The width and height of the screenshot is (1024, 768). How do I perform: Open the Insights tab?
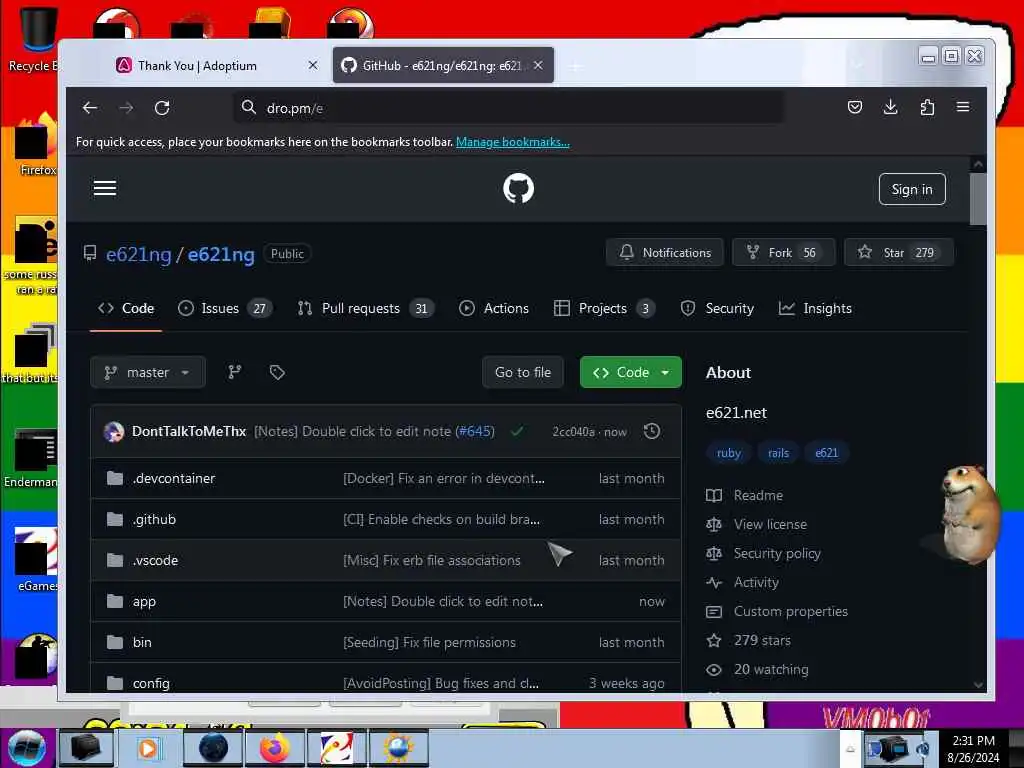(815, 308)
